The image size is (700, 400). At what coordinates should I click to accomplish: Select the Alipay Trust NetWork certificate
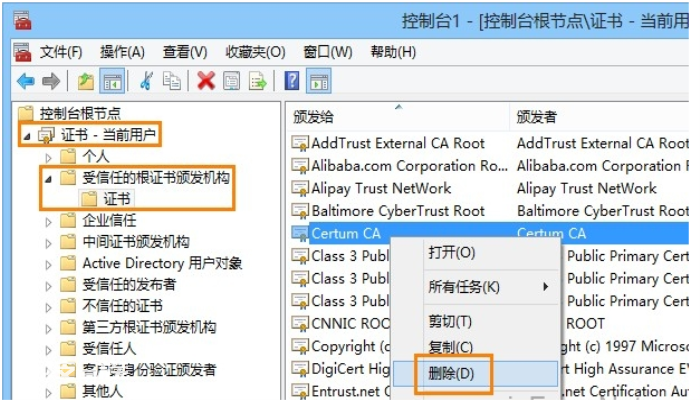[x=381, y=188]
